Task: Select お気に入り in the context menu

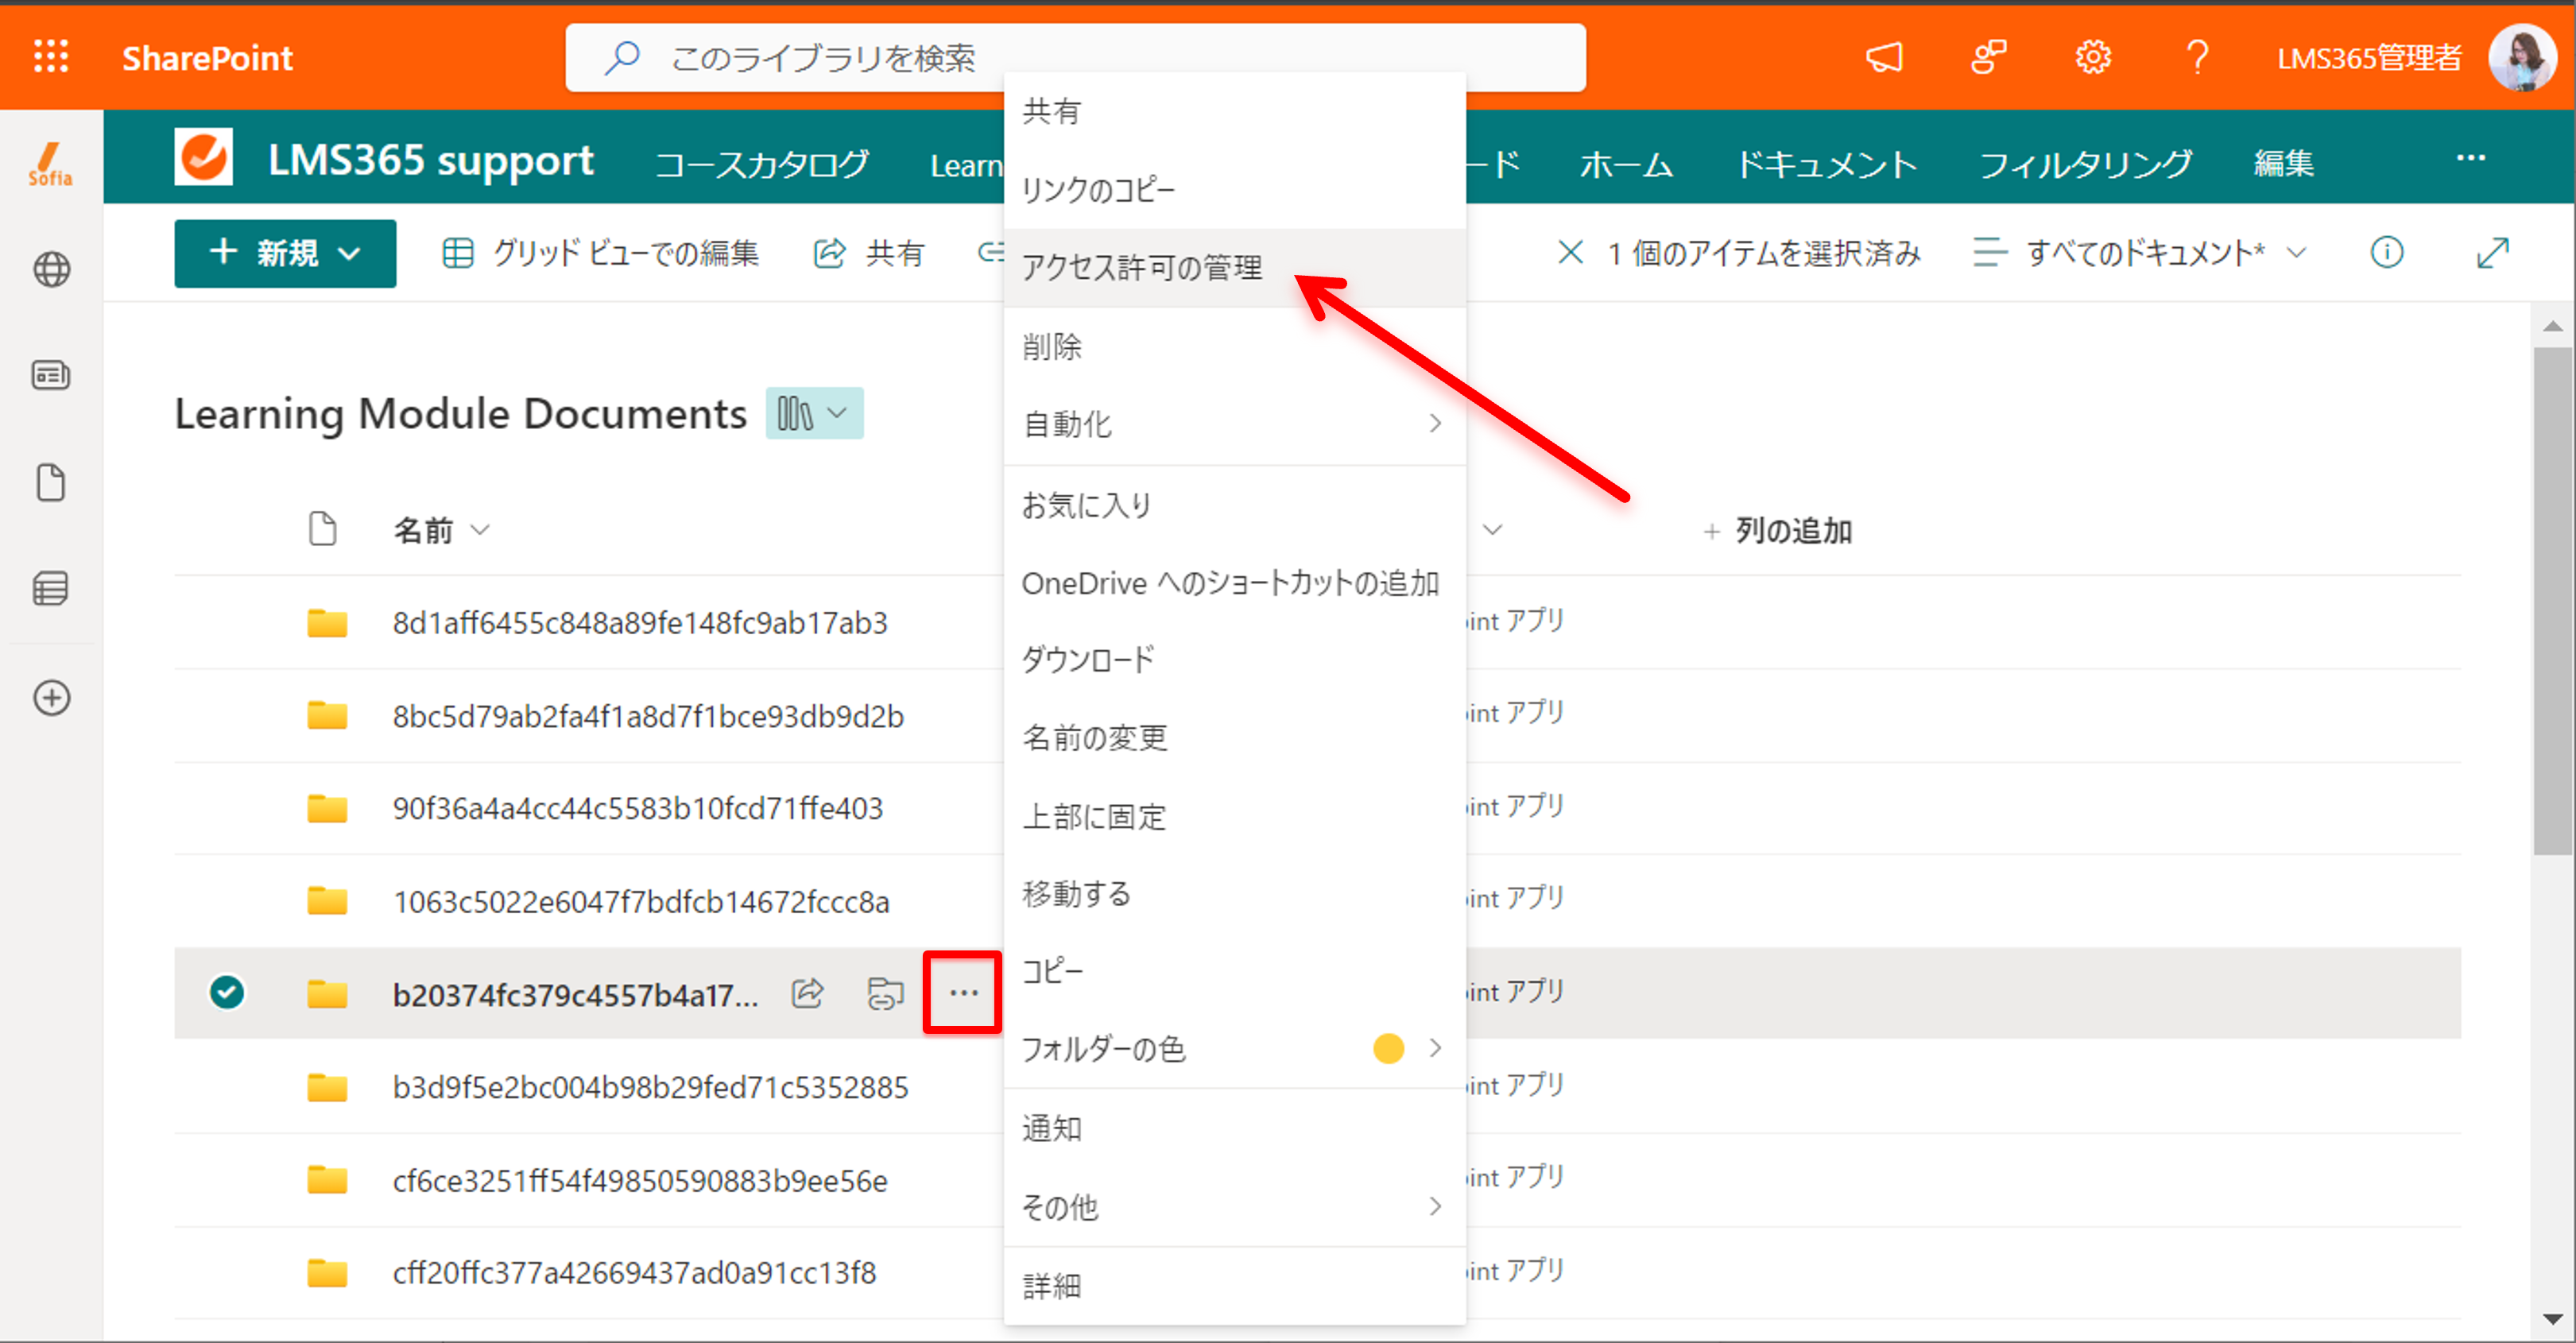Action: click(1234, 504)
